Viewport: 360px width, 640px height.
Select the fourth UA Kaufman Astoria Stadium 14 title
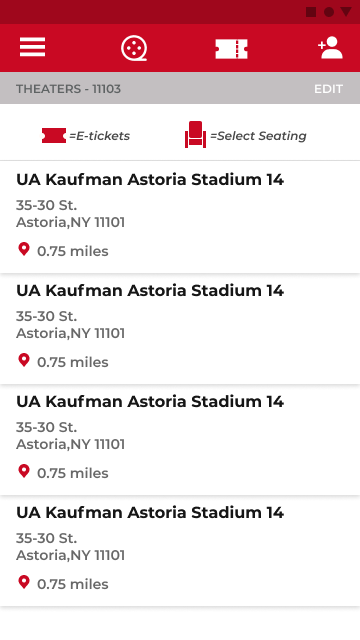point(150,513)
